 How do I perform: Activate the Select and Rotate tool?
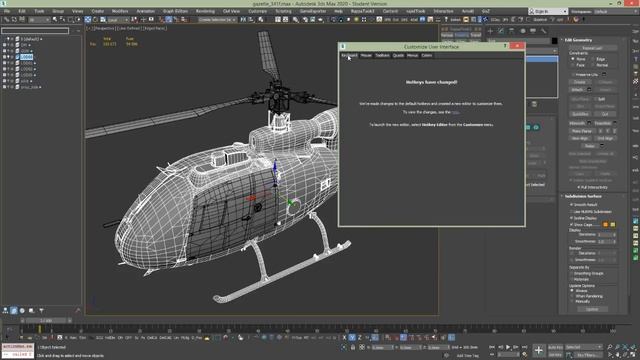click(x=95, y=20)
